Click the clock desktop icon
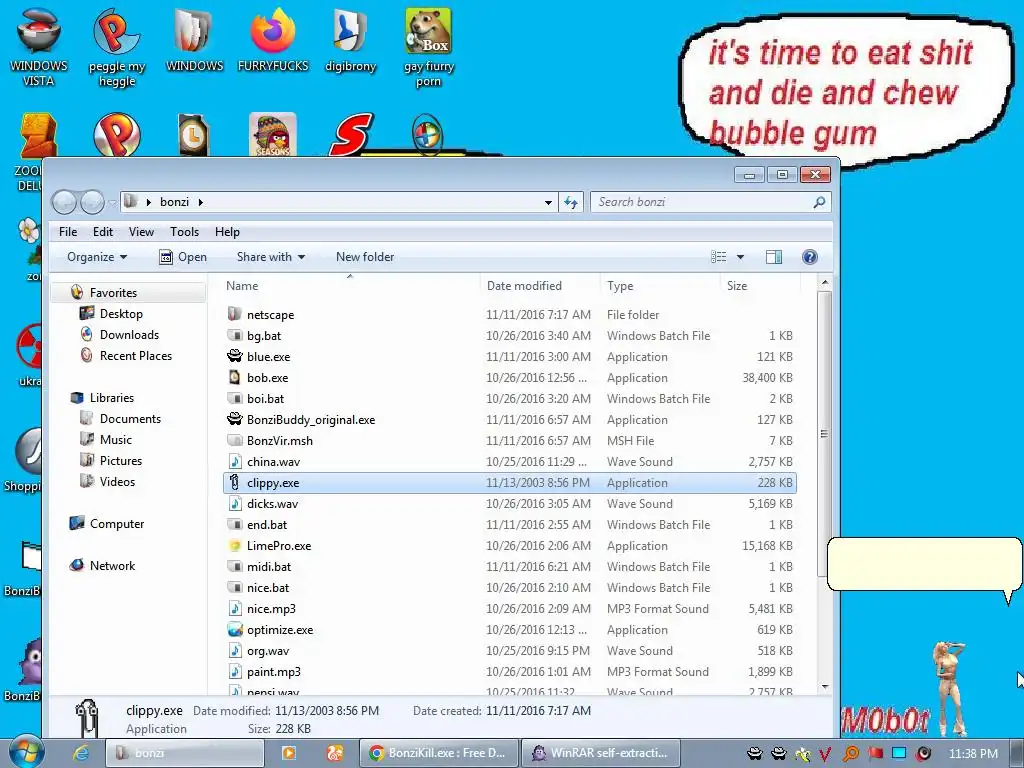This screenshot has width=1024, height=768. (x=193, y=134)
